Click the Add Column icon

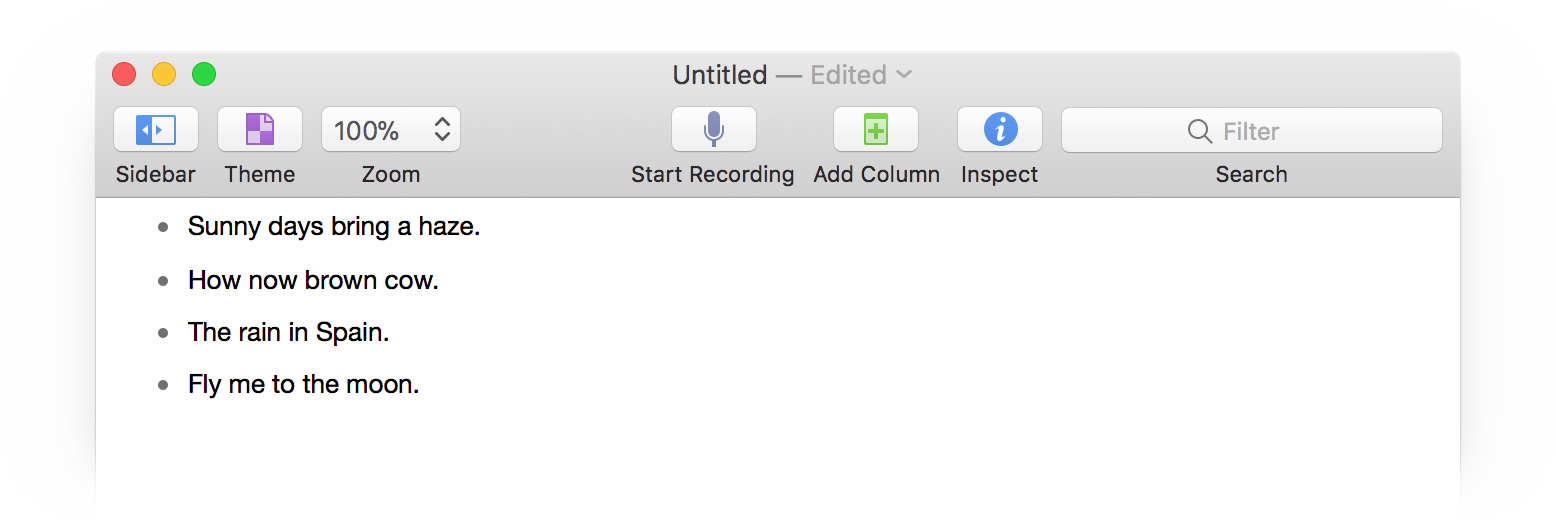(876, 130)
